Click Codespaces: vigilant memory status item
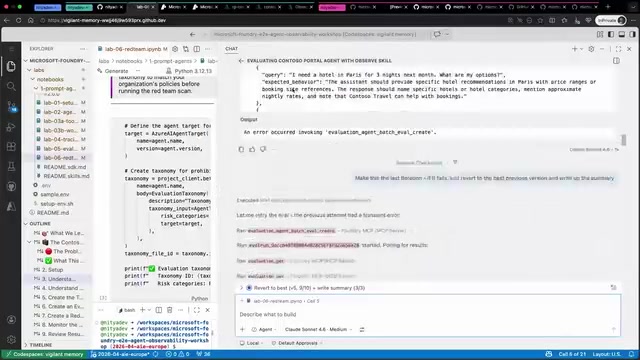The height and width of the screenshot is (360, 640). [44, 354]
